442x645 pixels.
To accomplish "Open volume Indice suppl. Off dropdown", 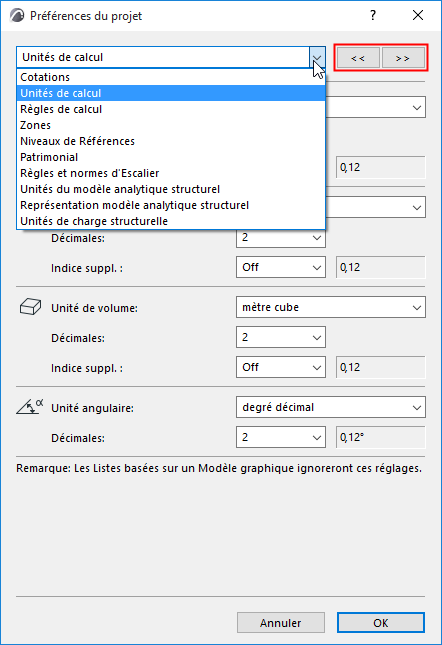I will click(281, 367).
